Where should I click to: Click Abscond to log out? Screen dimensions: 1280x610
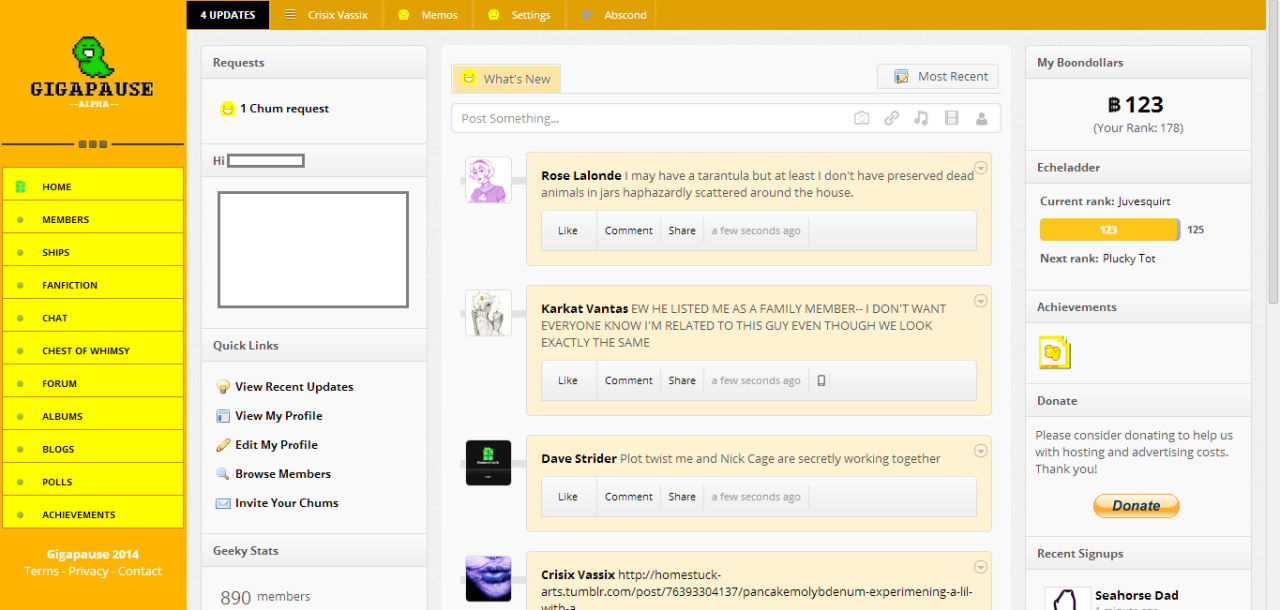[x=614, y=15]
